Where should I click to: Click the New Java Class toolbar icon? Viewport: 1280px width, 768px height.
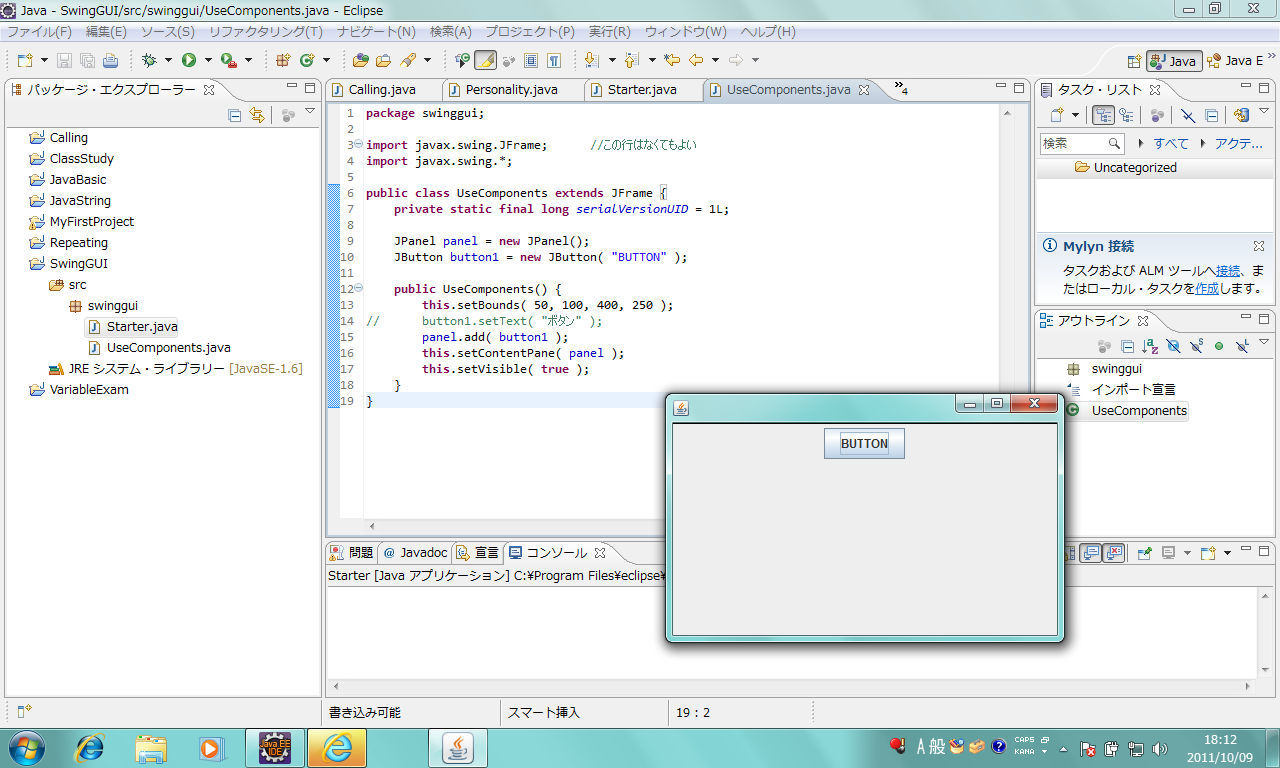tap(307, 60)
